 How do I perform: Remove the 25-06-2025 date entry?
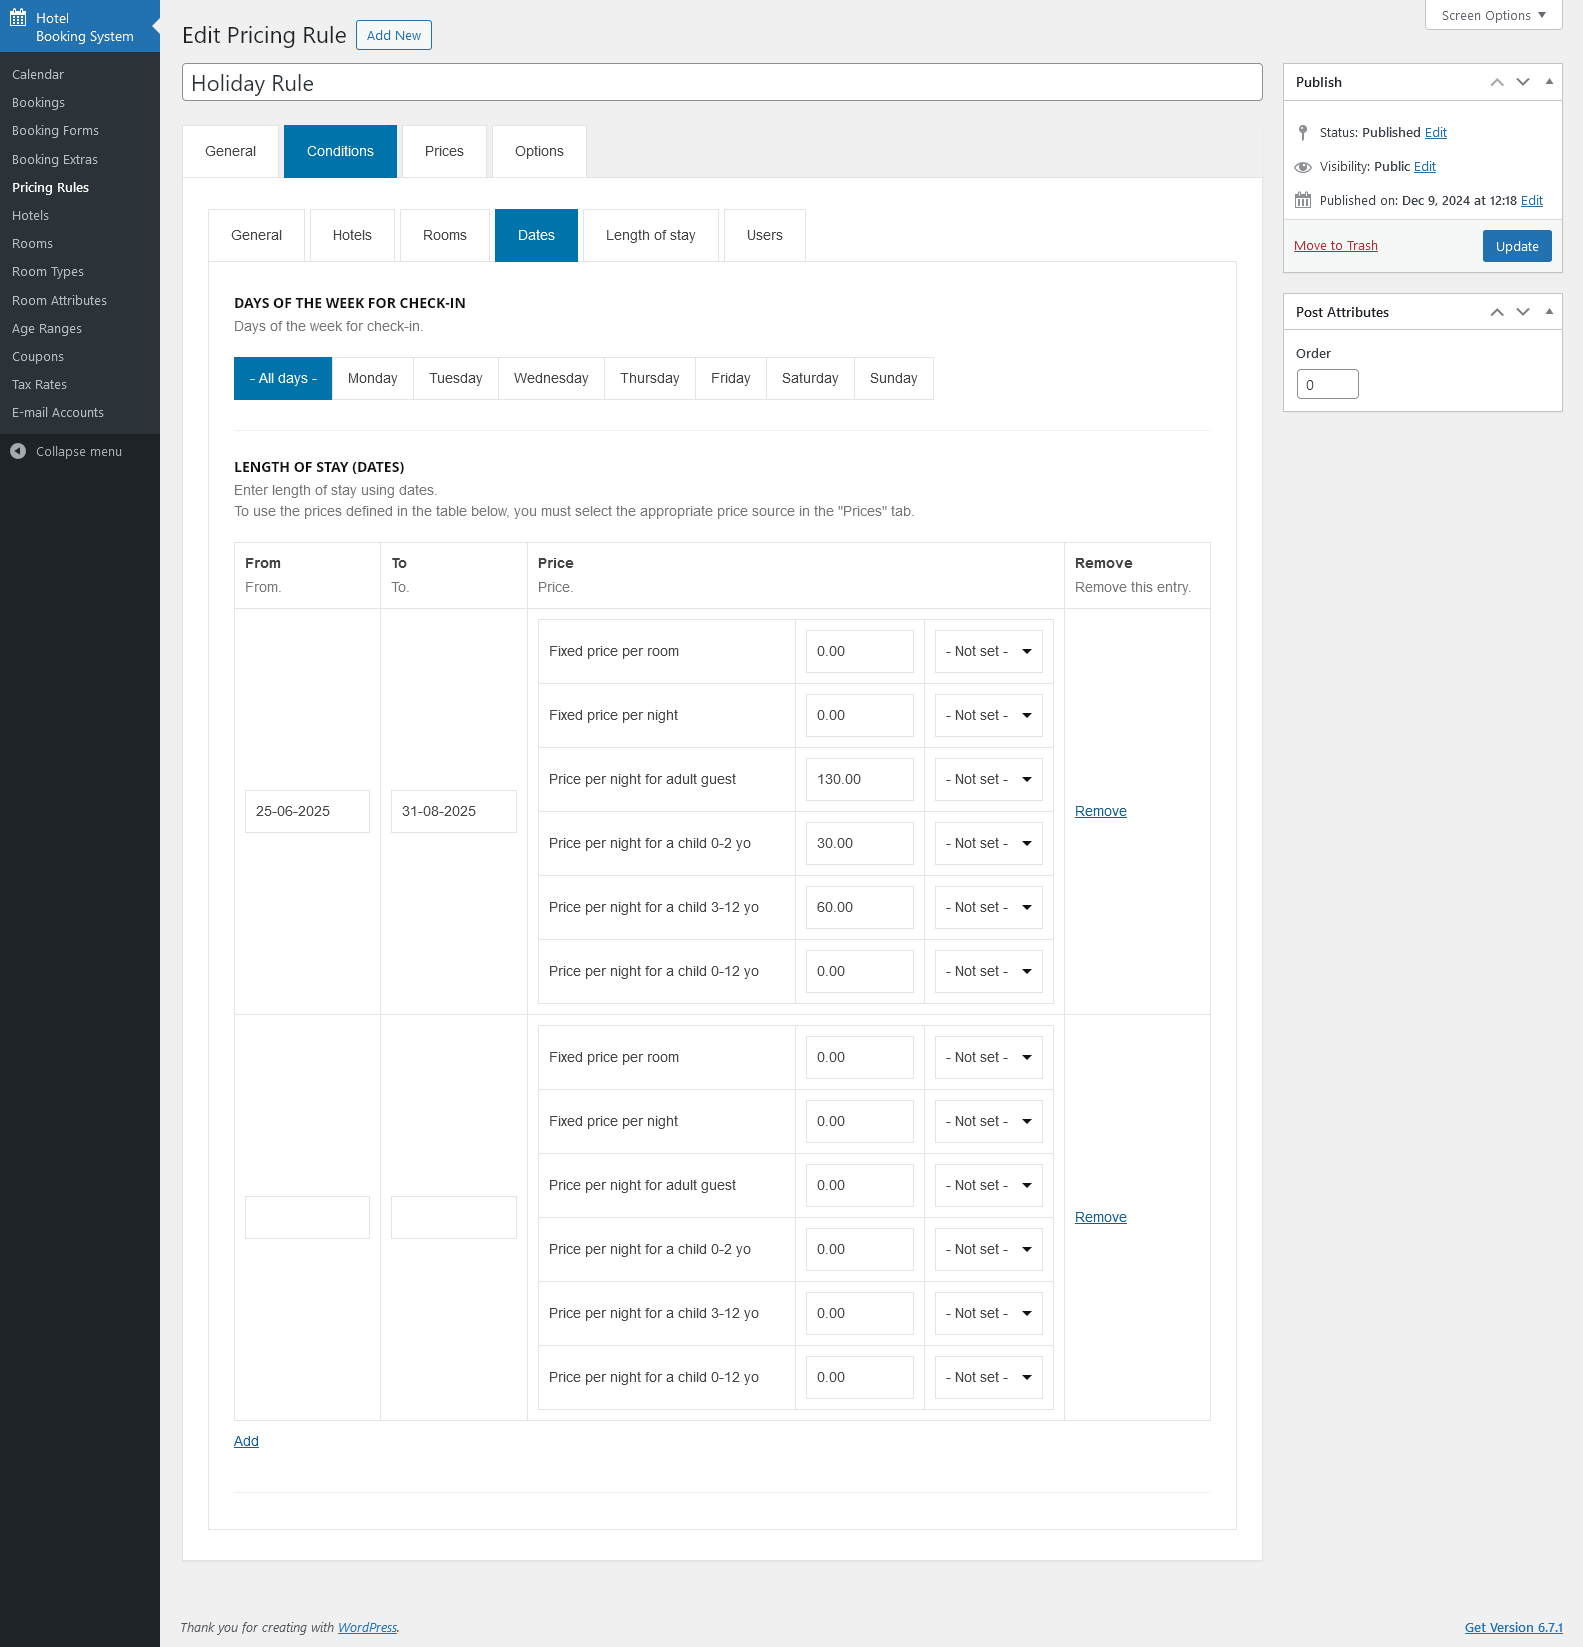point(1101,811)
